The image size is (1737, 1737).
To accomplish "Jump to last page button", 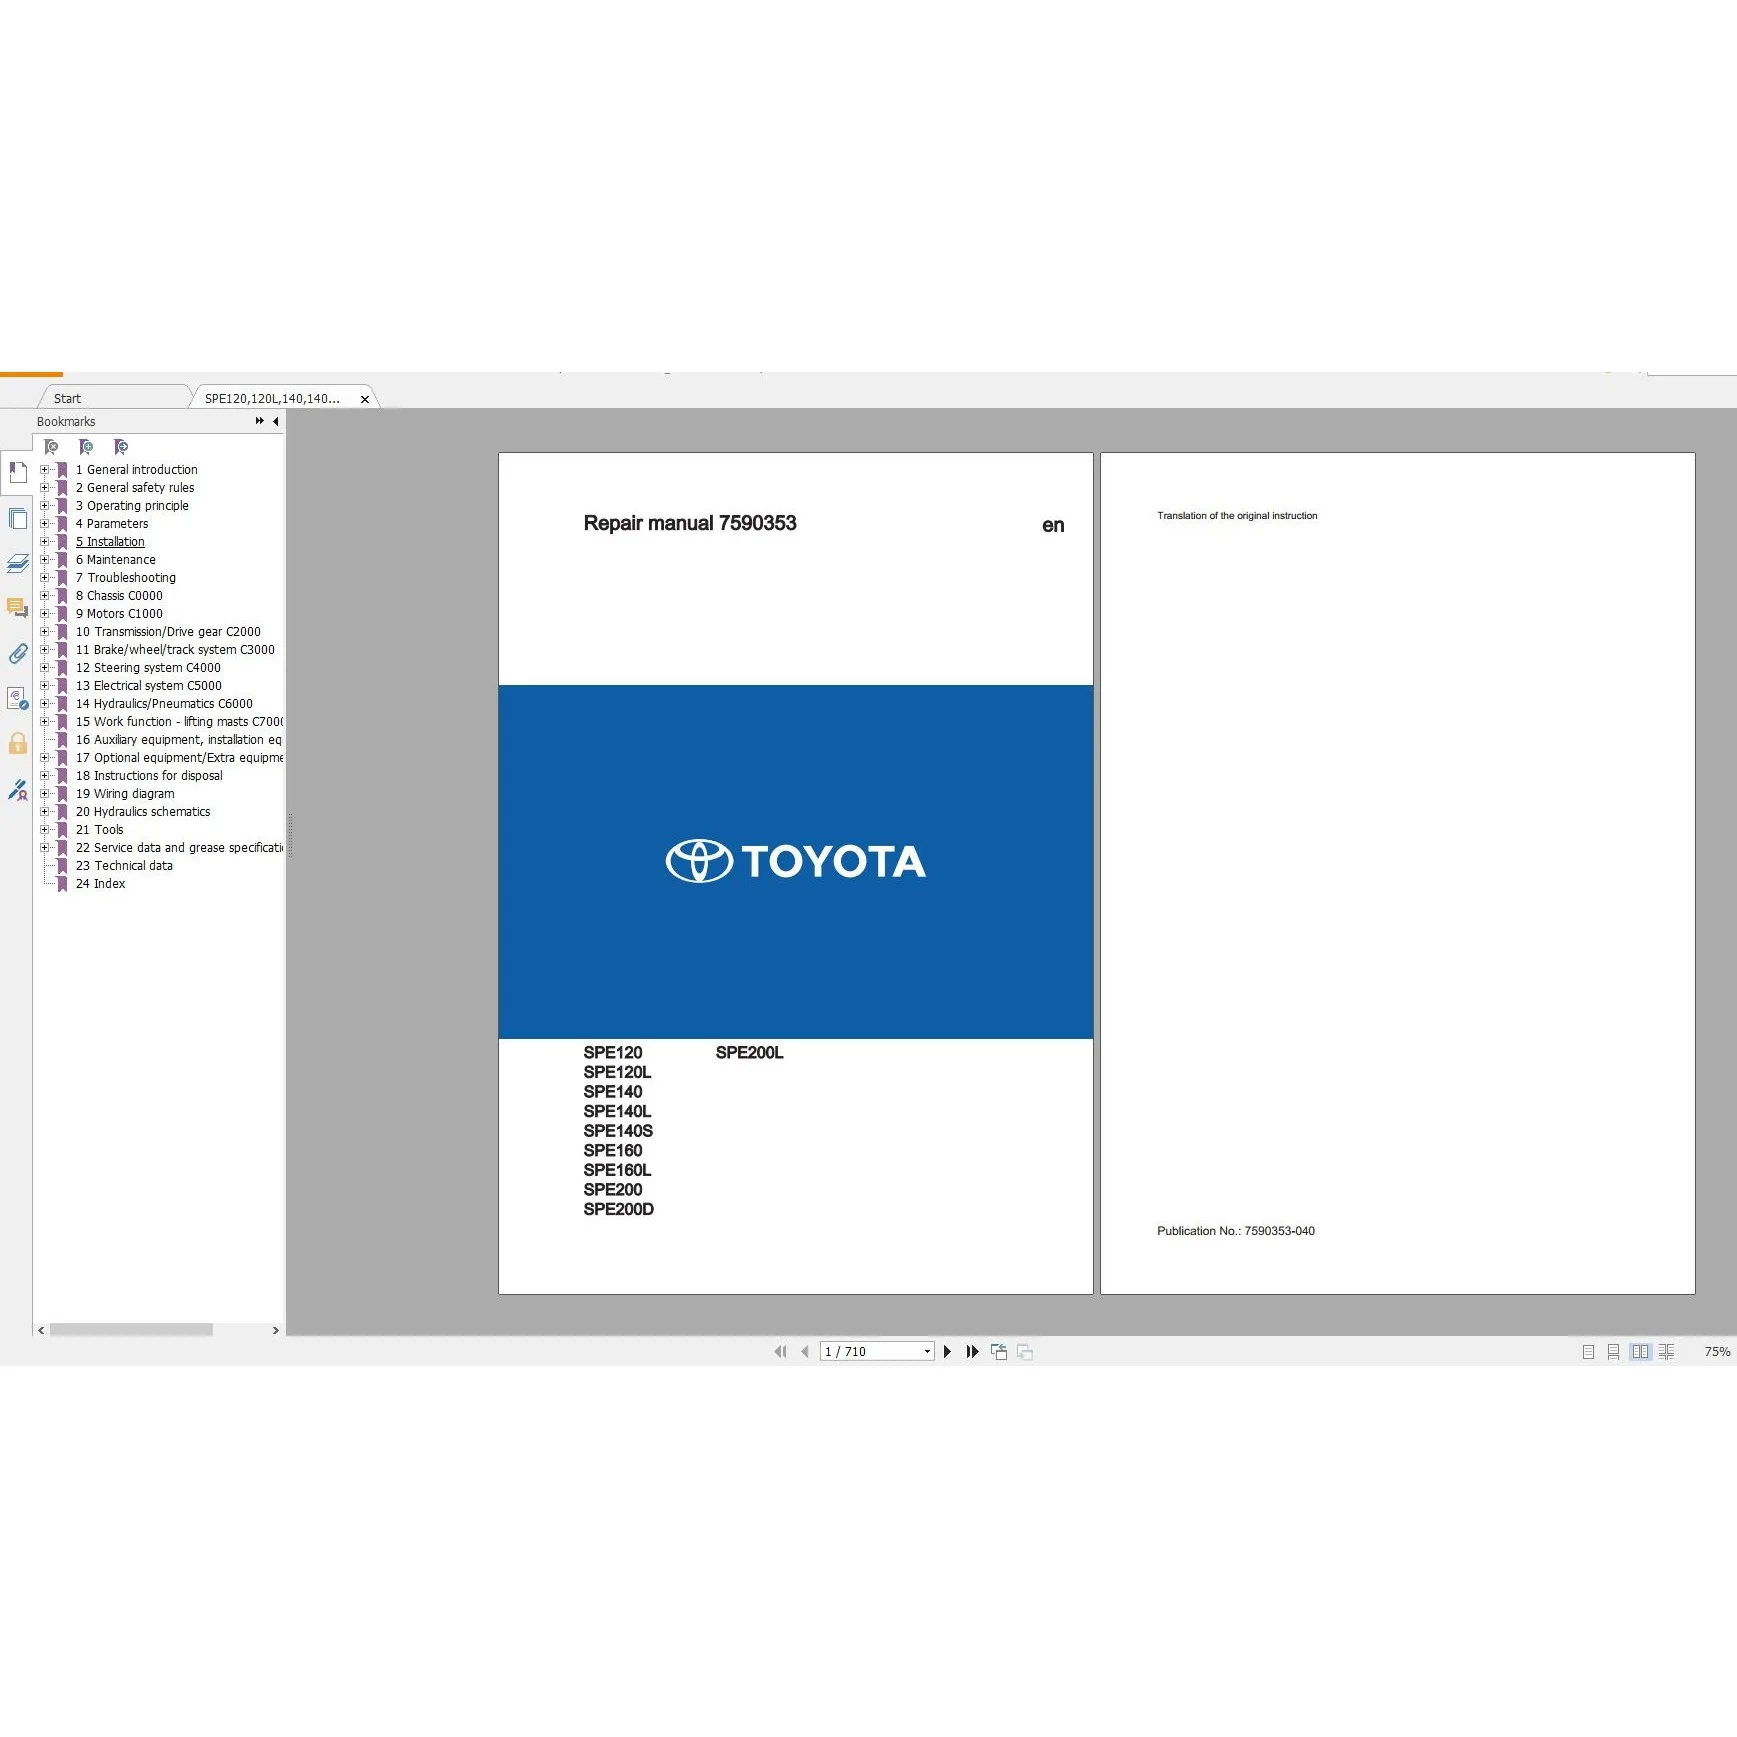I will pos(972,1351).
